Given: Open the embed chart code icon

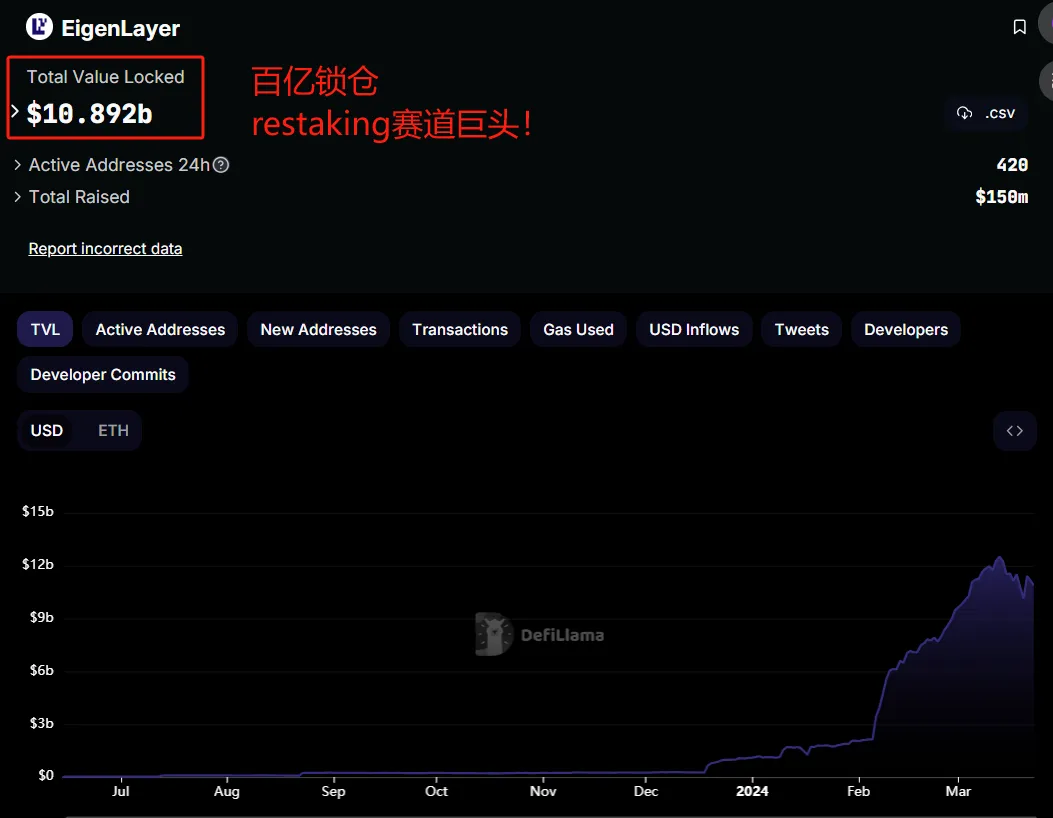Looking at the screenshot, I should coord(1015,430).
